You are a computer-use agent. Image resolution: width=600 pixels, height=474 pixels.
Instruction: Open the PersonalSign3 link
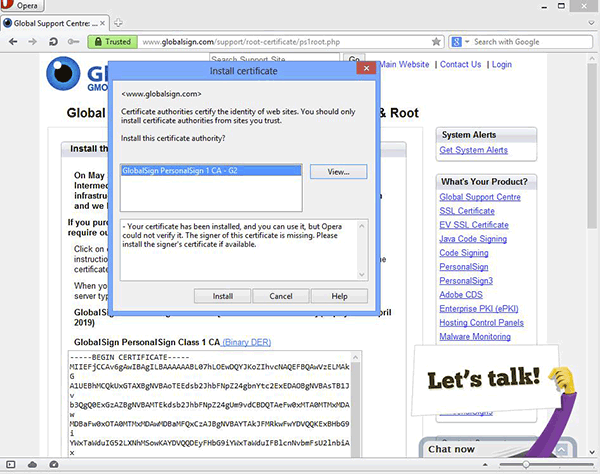point(466,281)
